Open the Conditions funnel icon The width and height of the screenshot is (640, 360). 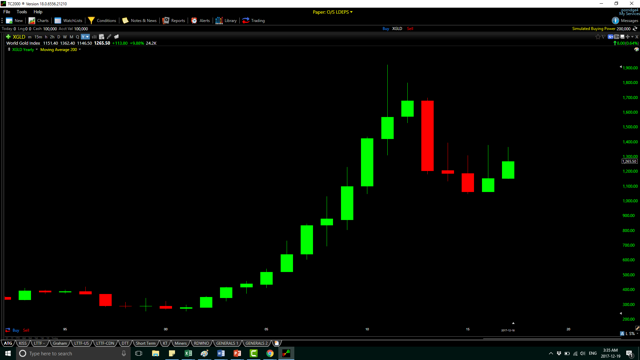point(91,20)
